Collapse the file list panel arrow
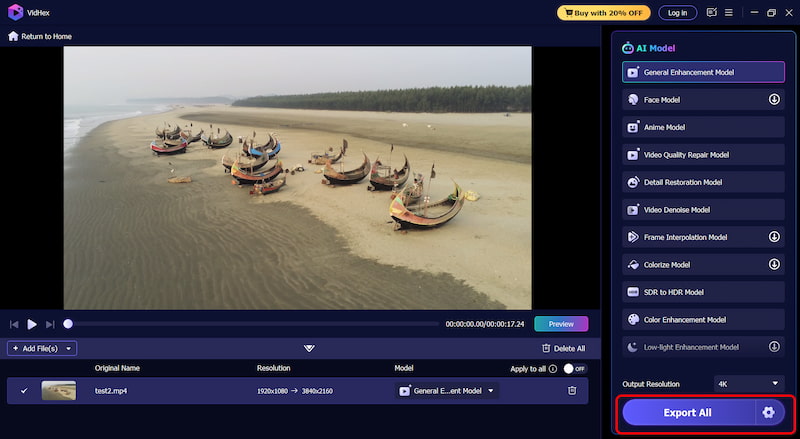800x439 pixels. coord(309,348)
